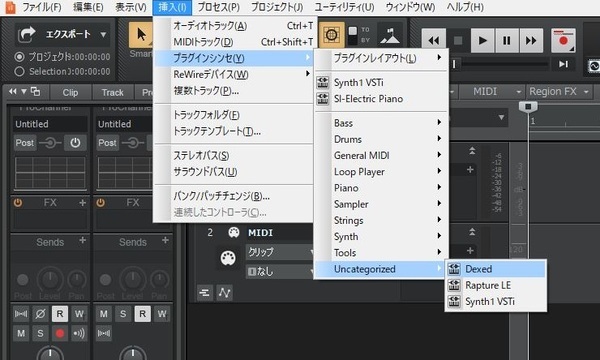Click the Dexed synth plugin icon

454,269
